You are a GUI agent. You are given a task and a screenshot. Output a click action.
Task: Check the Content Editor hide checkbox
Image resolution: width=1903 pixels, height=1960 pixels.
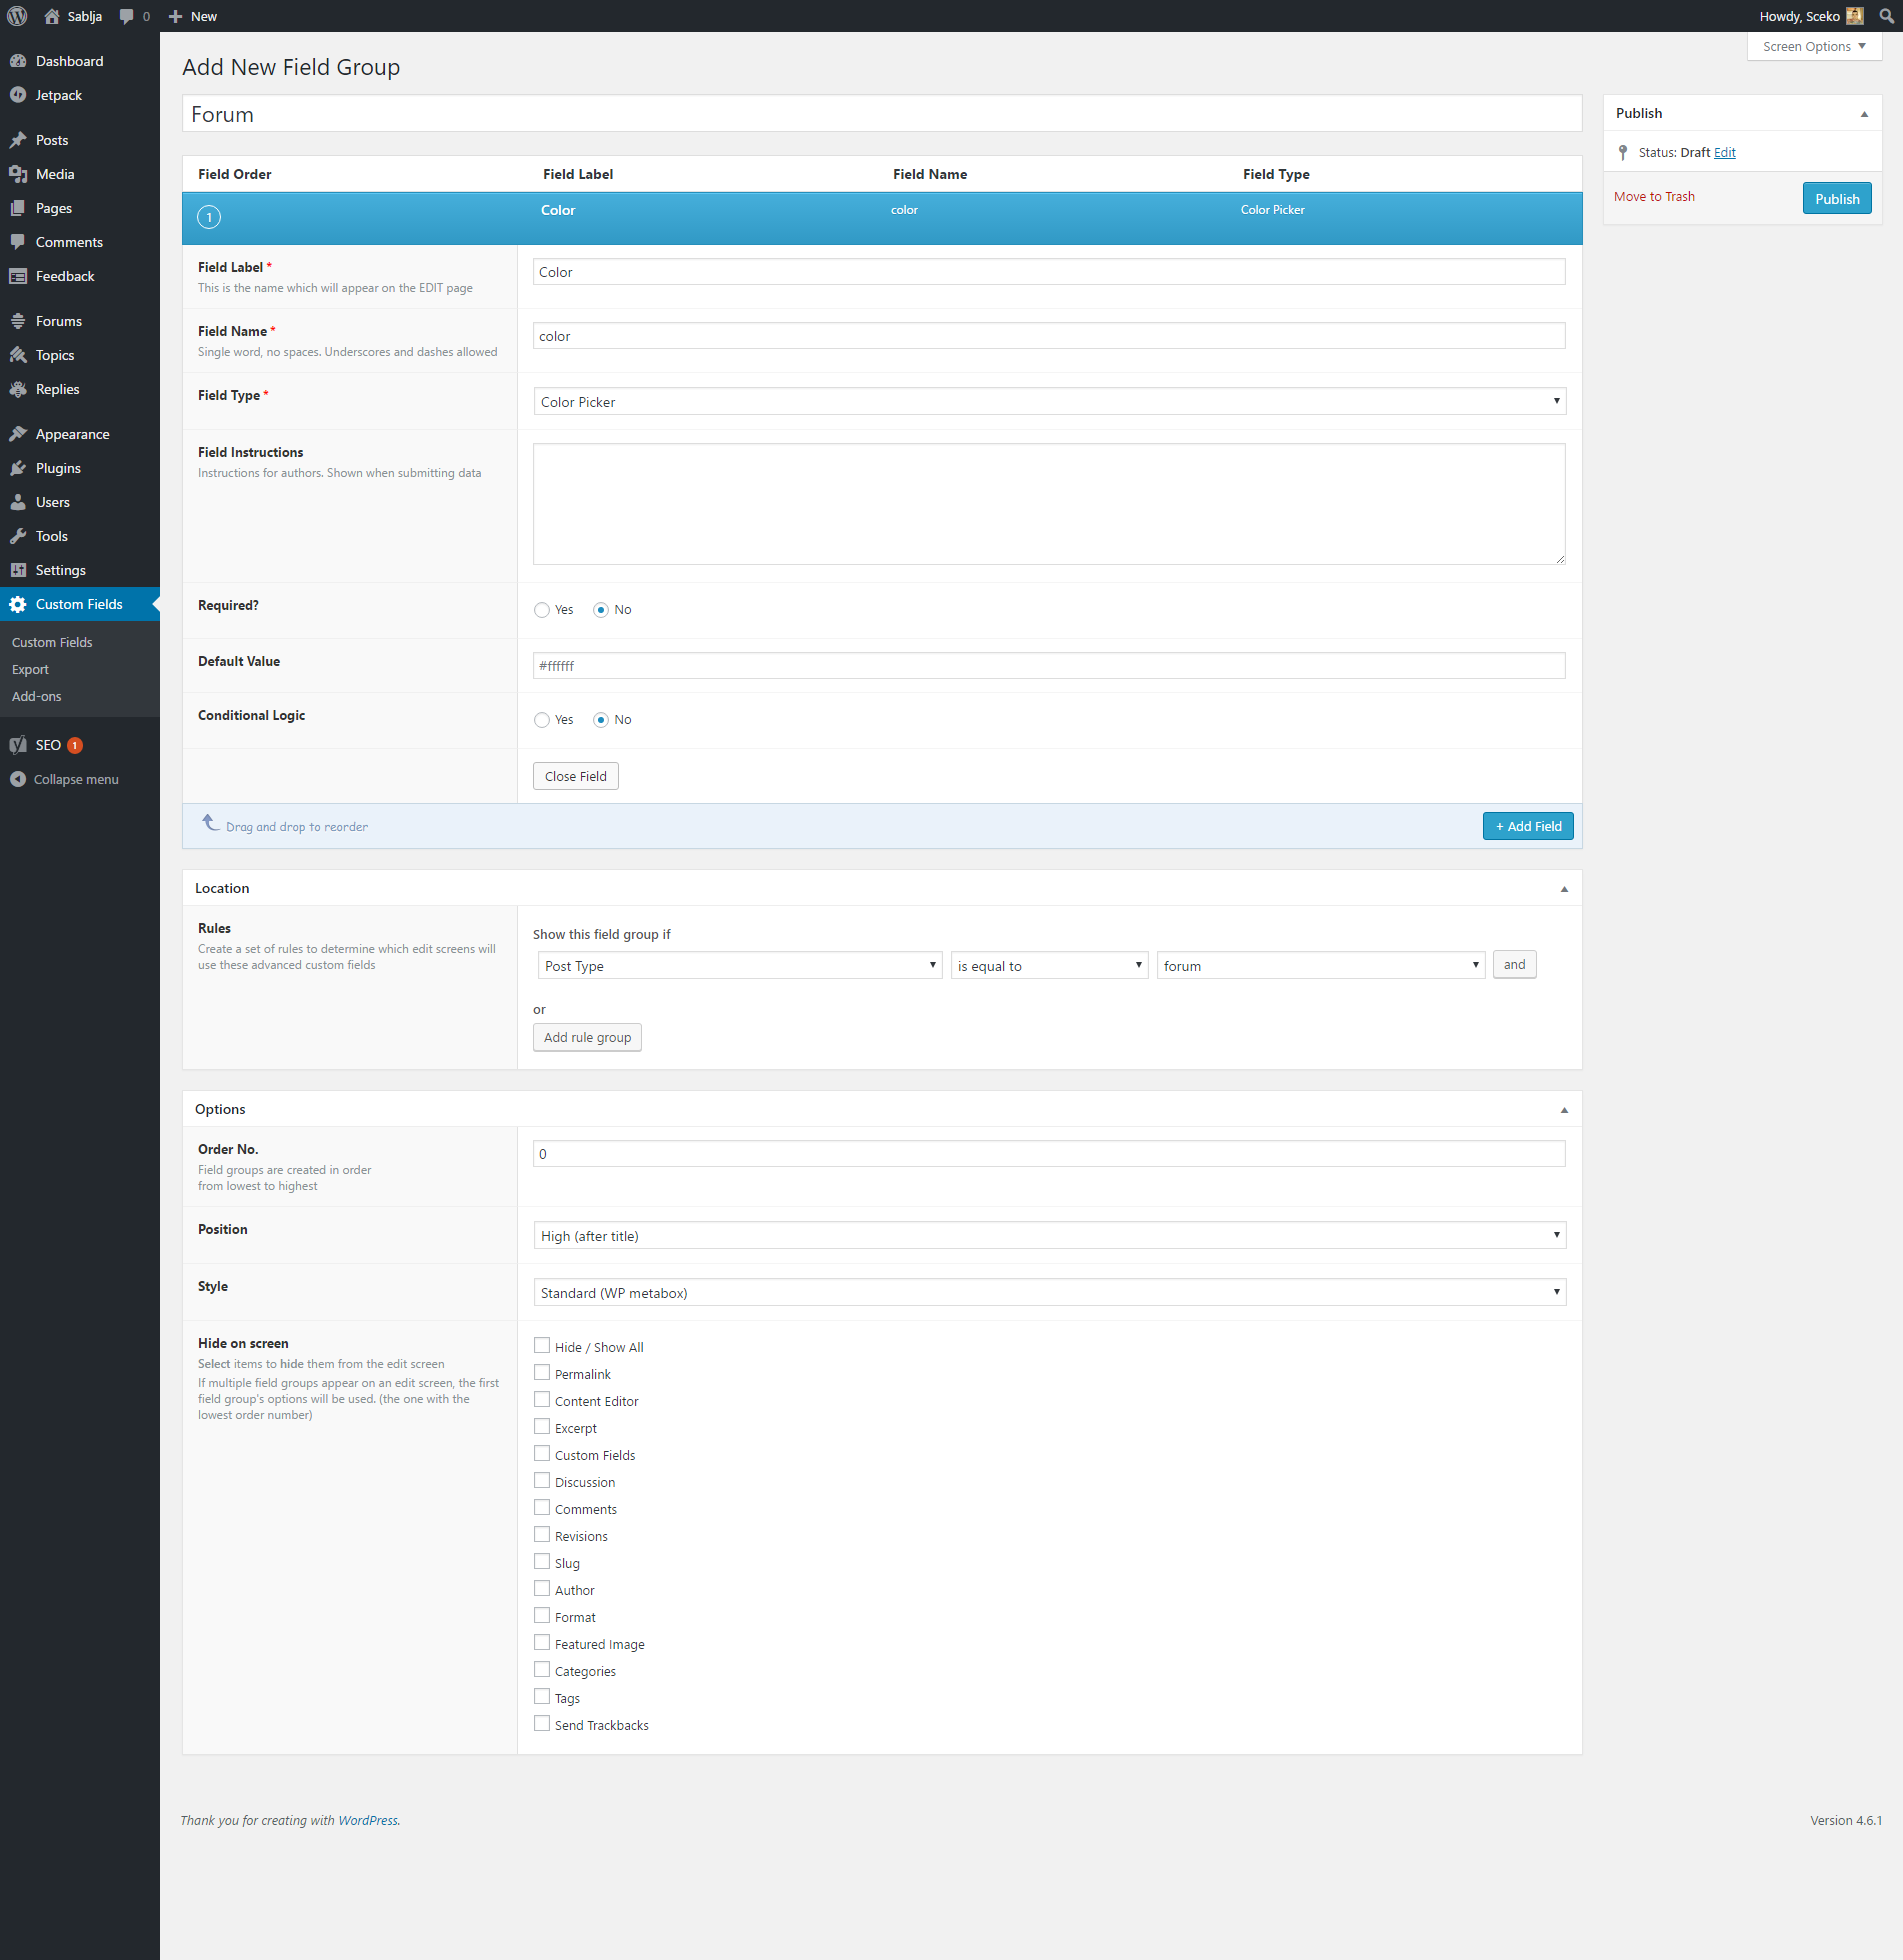[542, 1400]
